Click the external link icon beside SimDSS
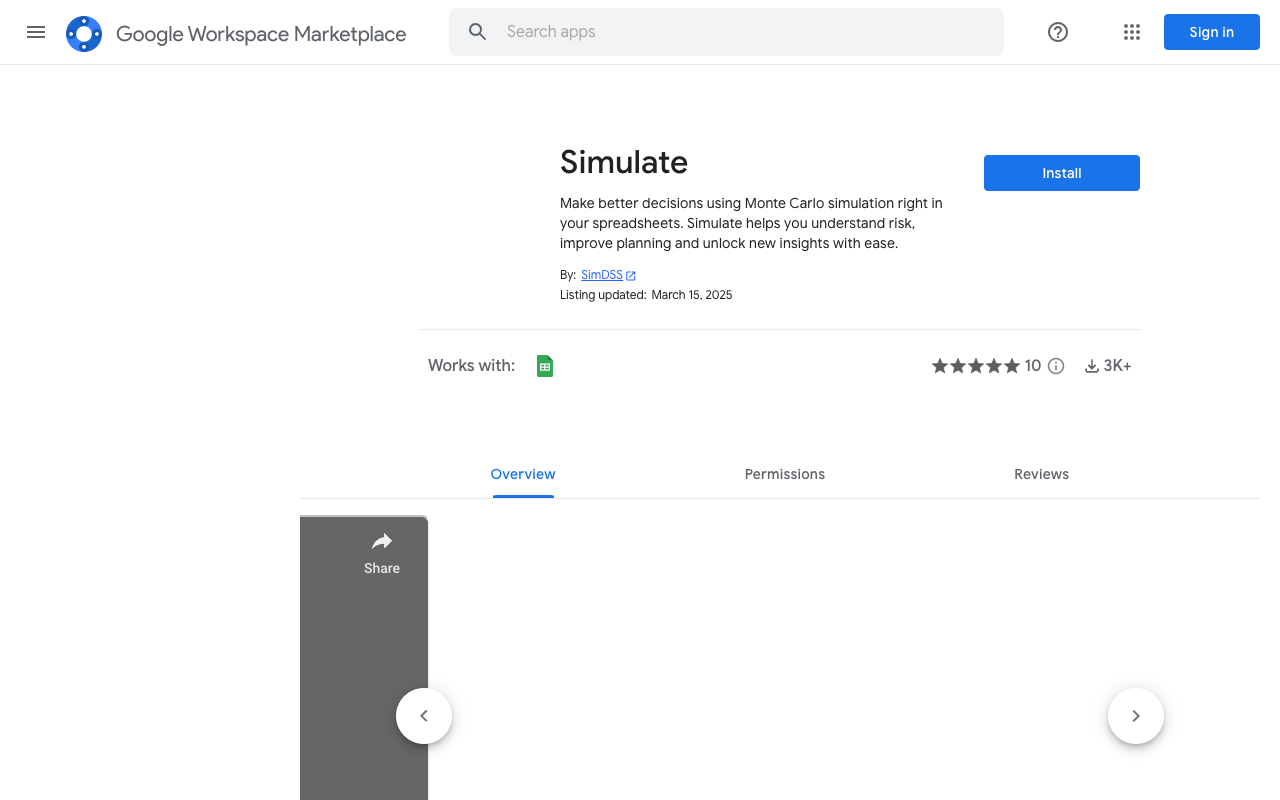Viewport: 1280px width, 800px height. click(x=631, y=275)
